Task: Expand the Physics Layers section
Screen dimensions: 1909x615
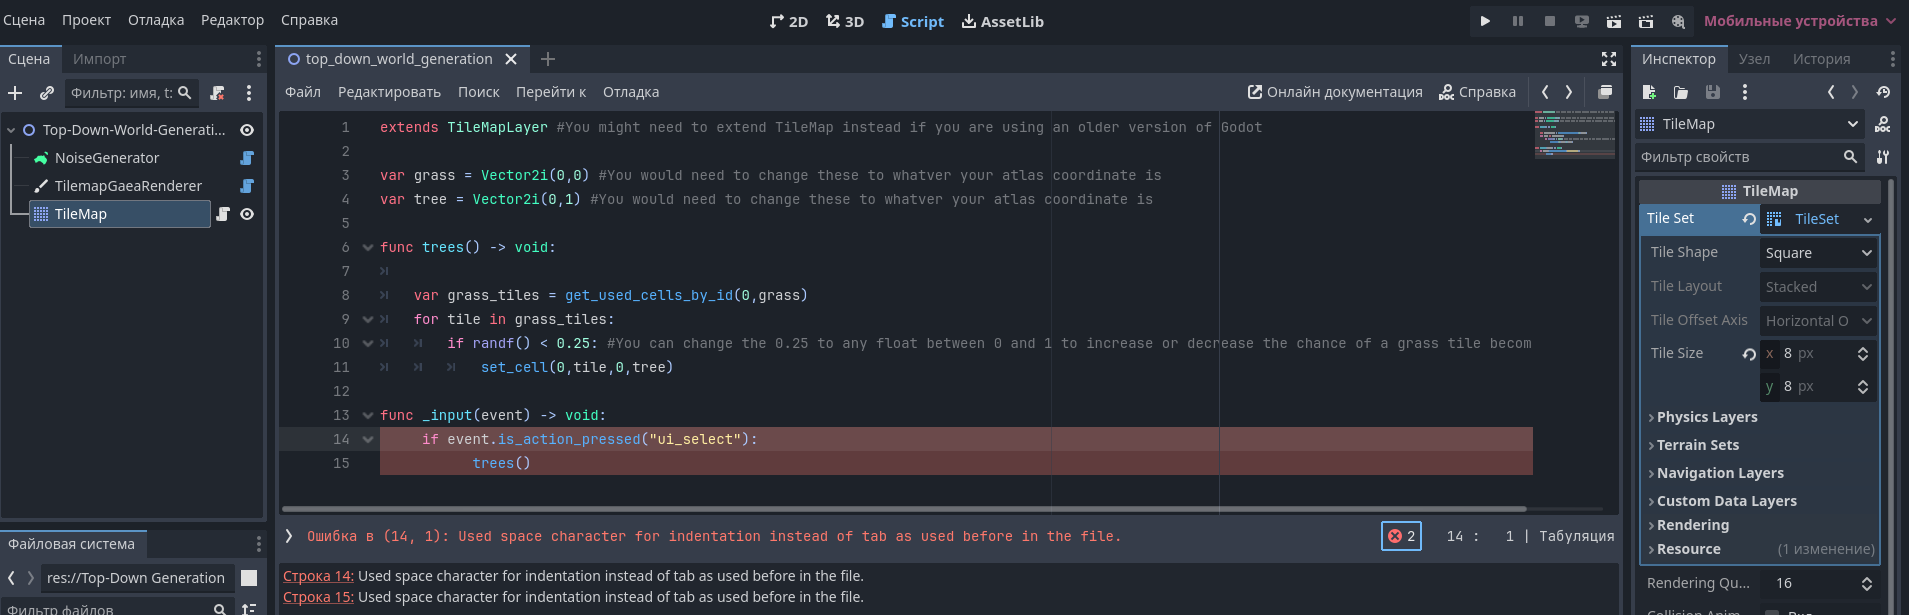Action: [x=1706, y=417]
